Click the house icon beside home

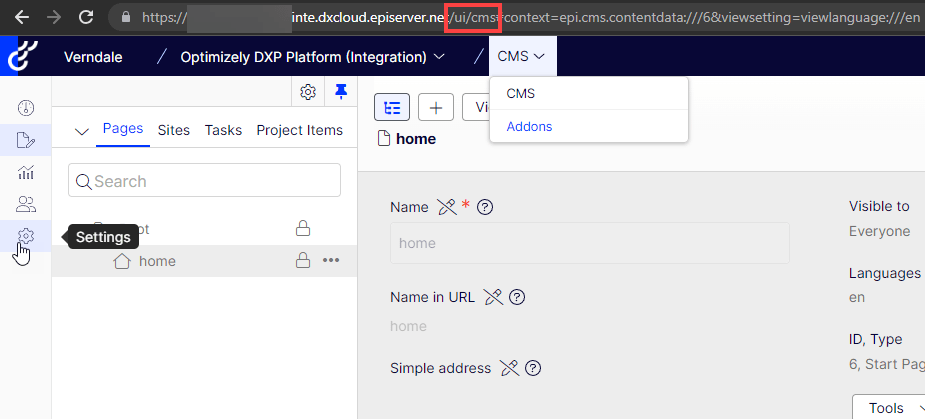coord(122,261)
